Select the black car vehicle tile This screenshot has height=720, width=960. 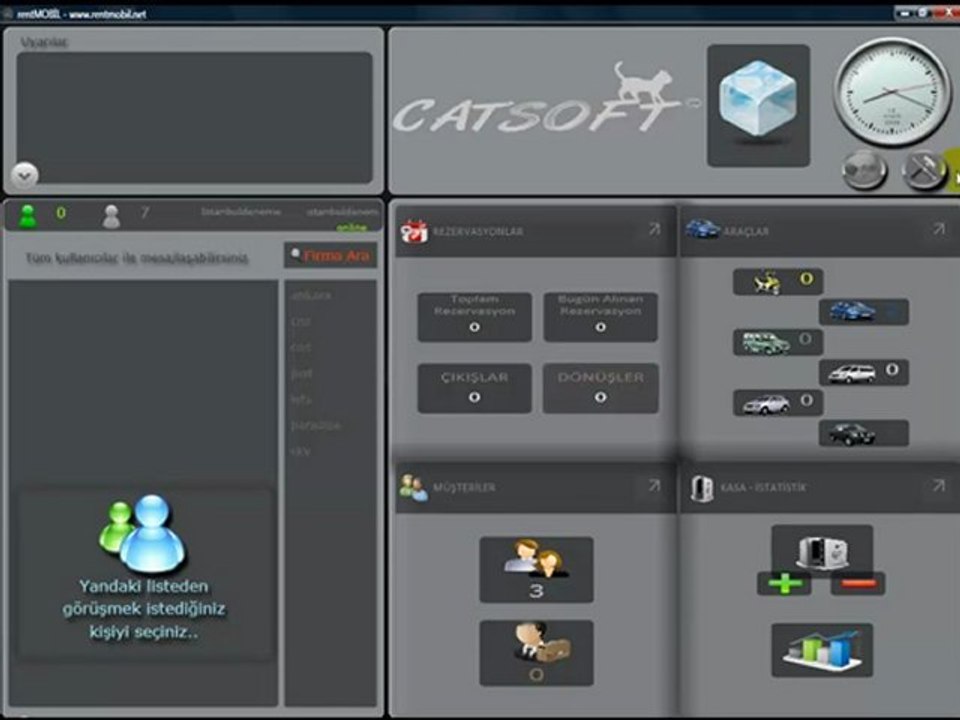click(x=864, y=433)
